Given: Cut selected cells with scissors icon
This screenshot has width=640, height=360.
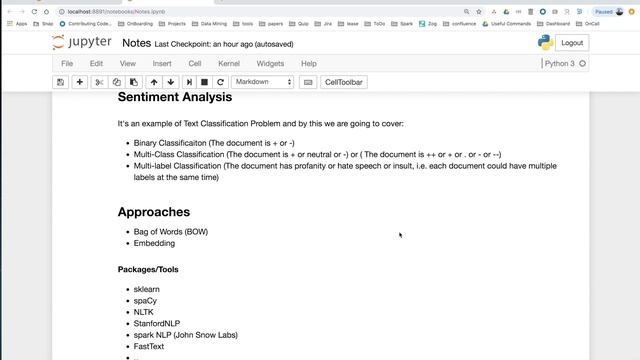Looking at the screenshot, I should click(x=99, y=82).
